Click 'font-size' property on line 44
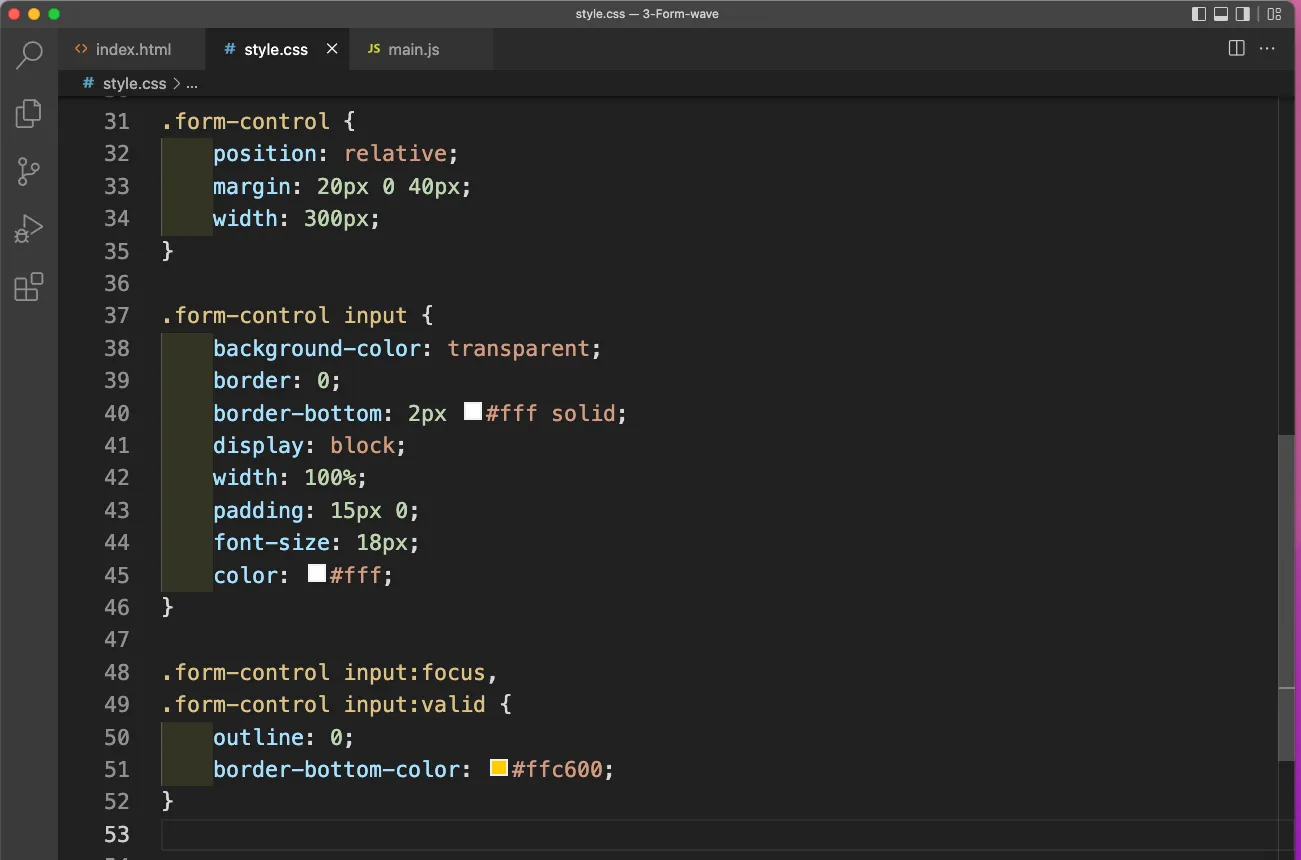Viewport: 1301px width, 860px height. click(x=271, y=543)
